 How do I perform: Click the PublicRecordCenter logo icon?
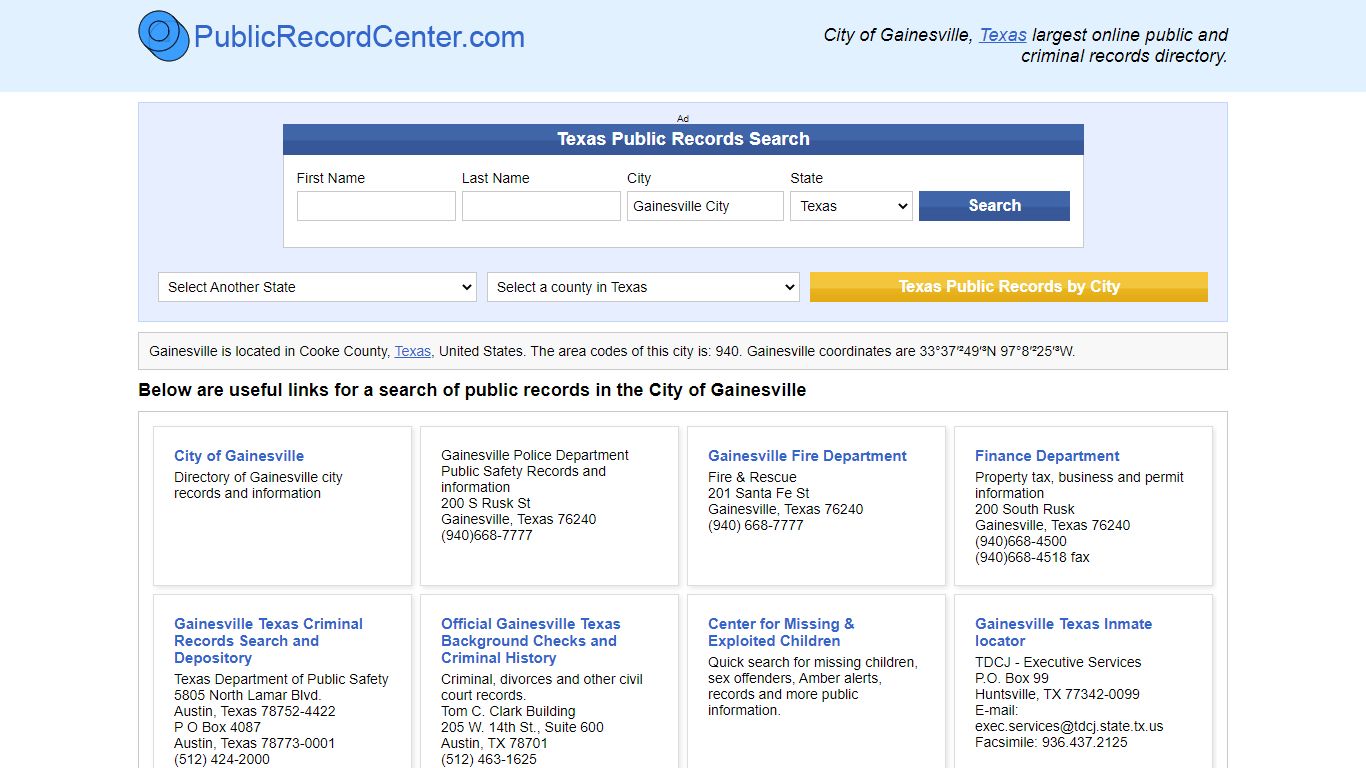point(164,36)
